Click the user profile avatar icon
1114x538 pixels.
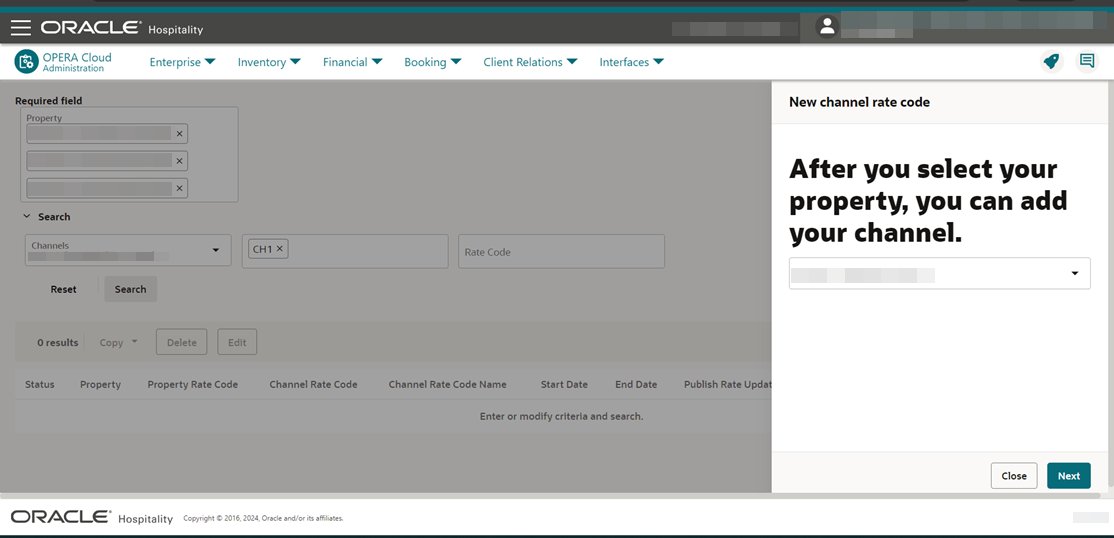(x=826, y=27)
